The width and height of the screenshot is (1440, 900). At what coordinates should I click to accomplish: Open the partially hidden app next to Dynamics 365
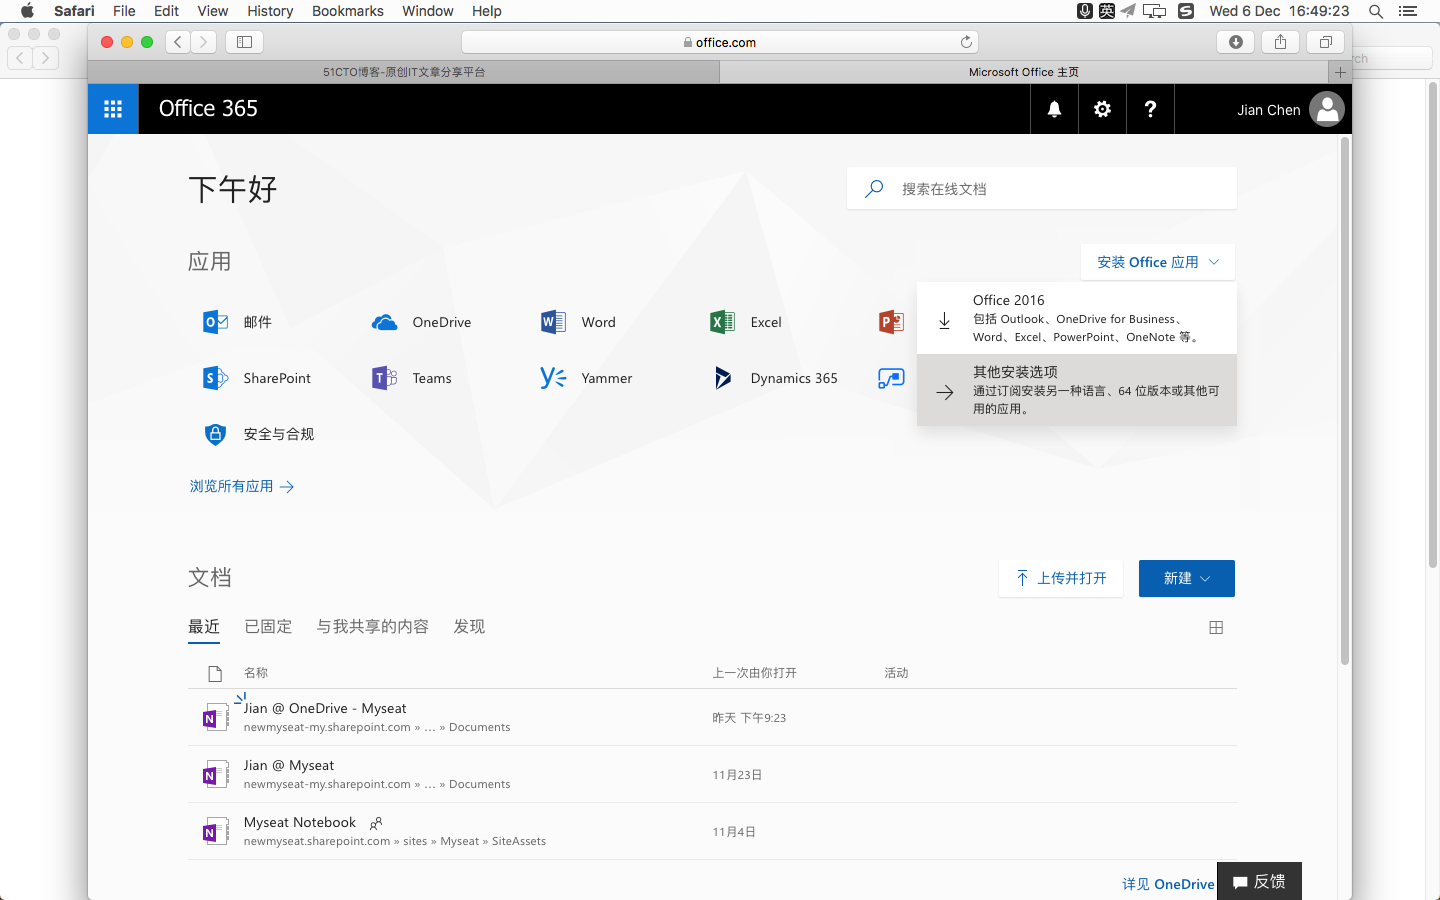click(891, 378)
